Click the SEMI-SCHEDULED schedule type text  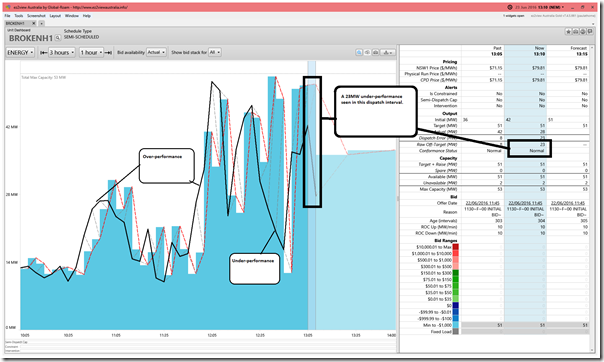coord(81,37)
